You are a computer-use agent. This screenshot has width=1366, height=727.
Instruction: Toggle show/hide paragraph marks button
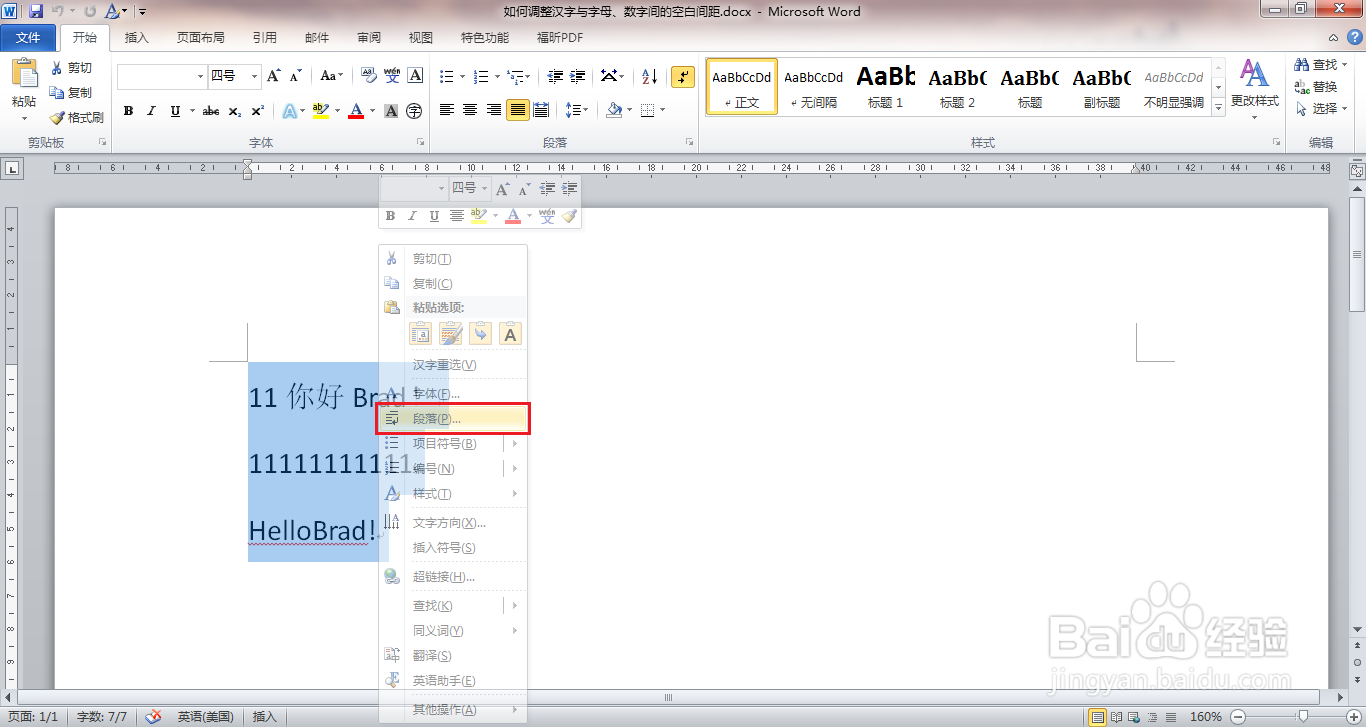point(683,76)
